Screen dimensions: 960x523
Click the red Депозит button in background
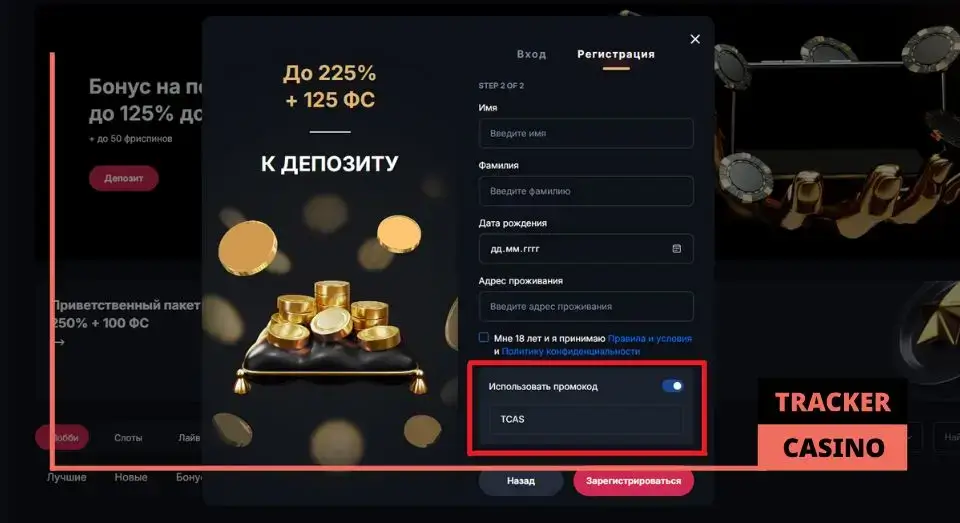click(124, 178)
